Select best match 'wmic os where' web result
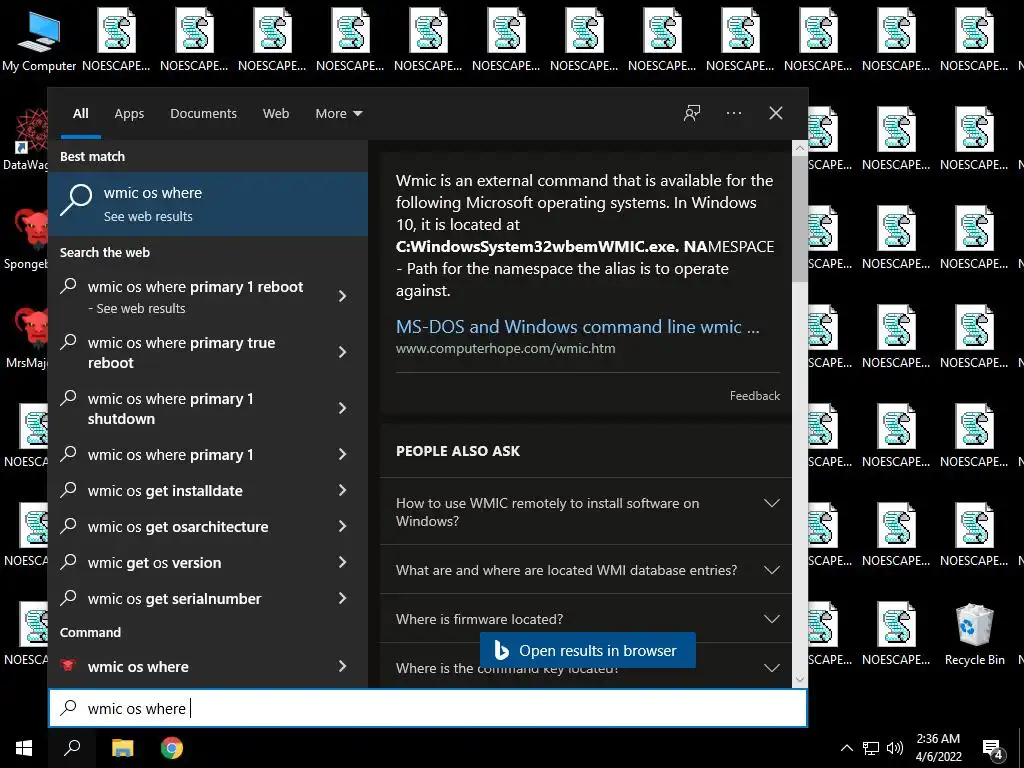The width and height of the screenshot is (1024, 768). [208, 204]
